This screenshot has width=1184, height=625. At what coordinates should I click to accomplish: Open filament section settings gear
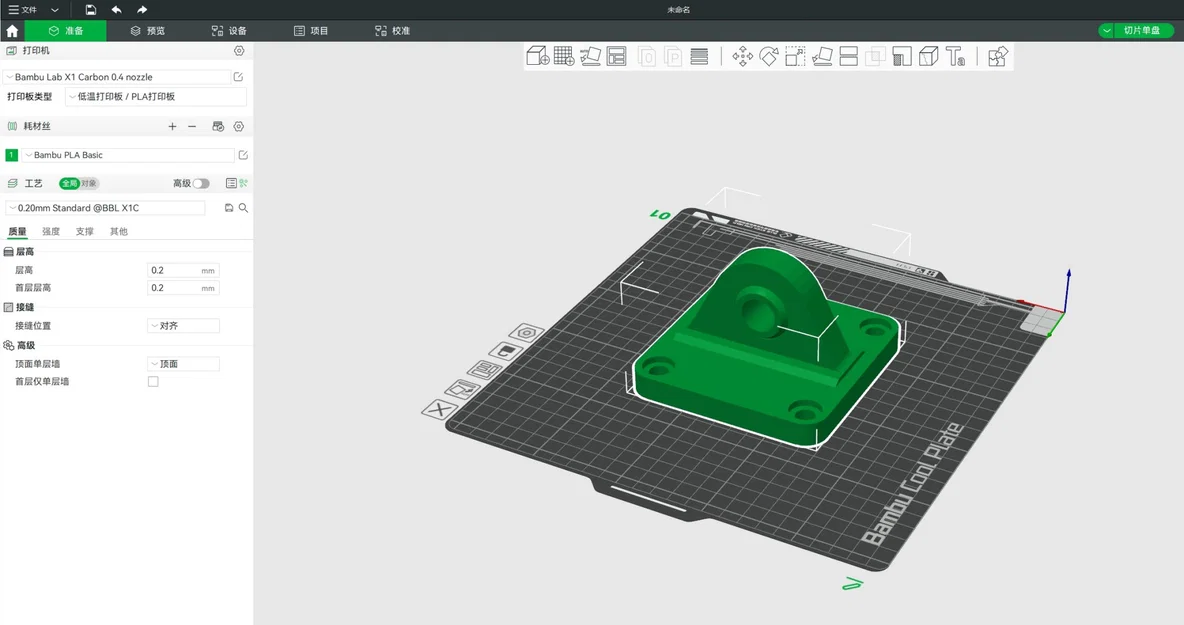pos(239,126)
